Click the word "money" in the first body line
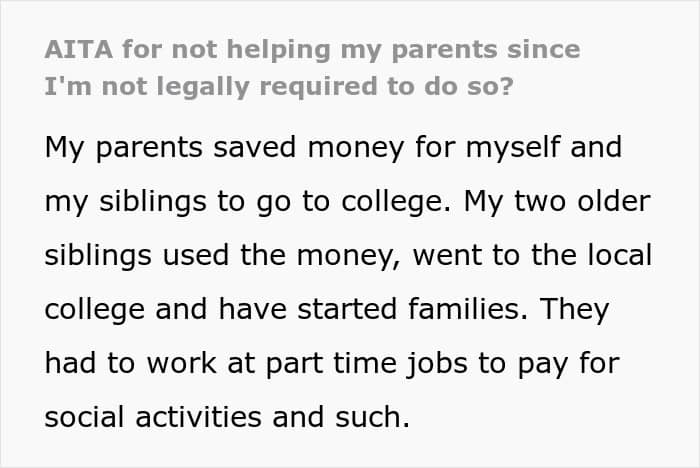The image size is (700, 468). pyautogui.click(x=356, y=149)
